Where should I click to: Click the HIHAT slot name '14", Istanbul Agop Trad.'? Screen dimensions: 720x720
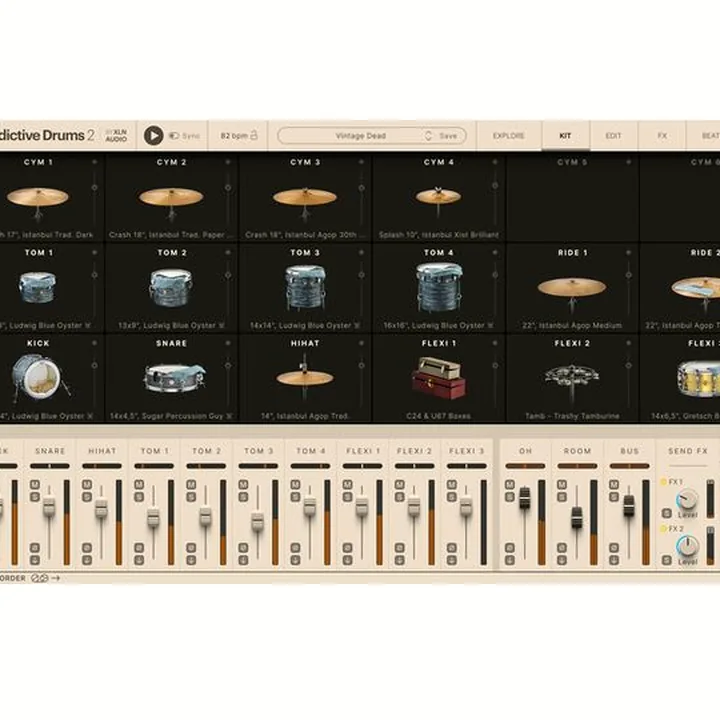coord(305,416)
